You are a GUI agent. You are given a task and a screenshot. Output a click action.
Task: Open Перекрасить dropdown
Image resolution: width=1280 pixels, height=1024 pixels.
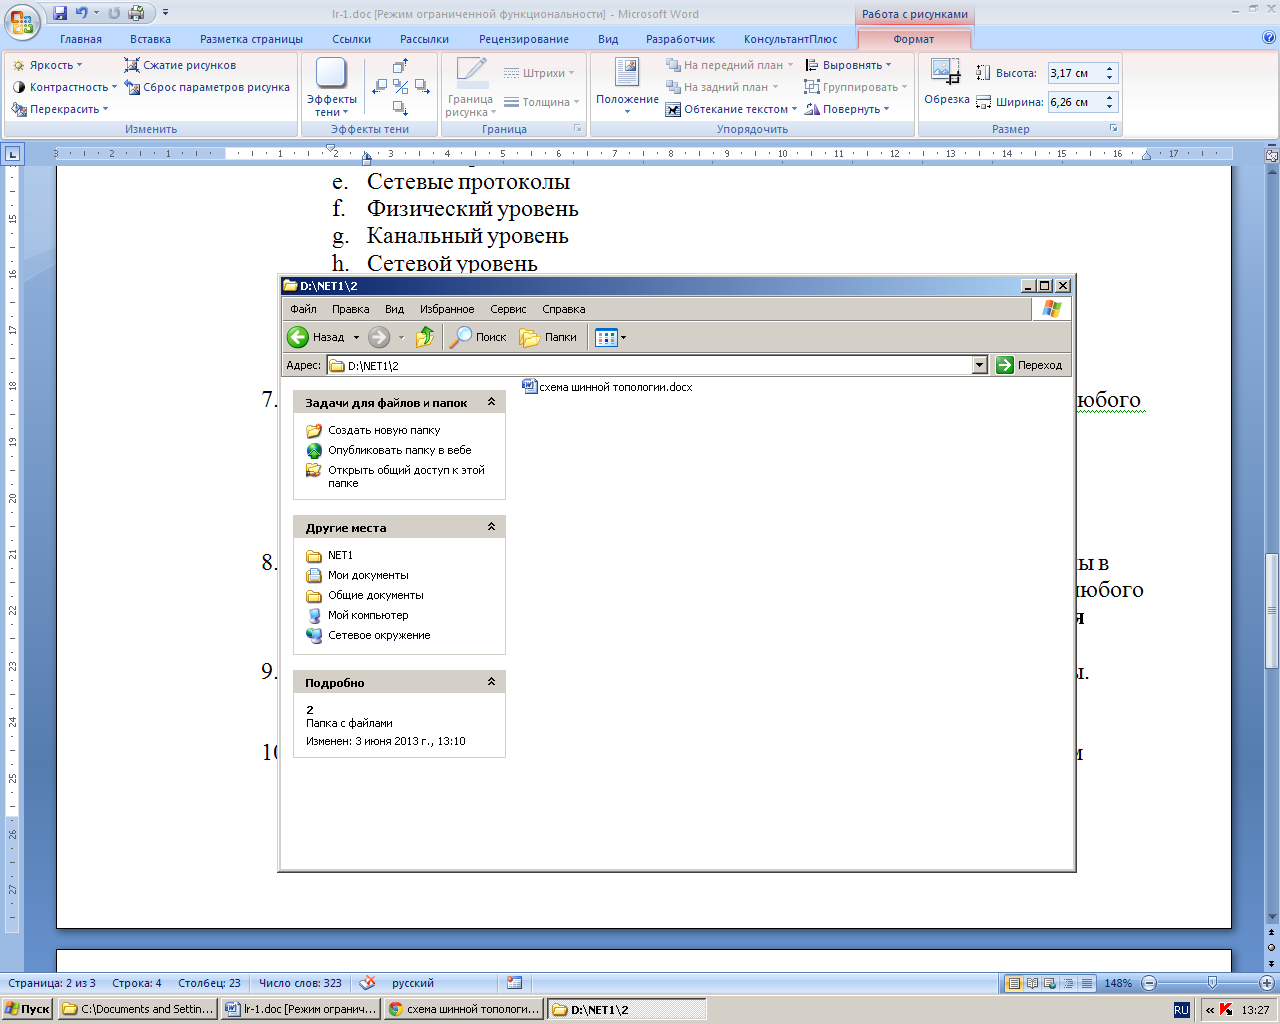click(60, 109)
